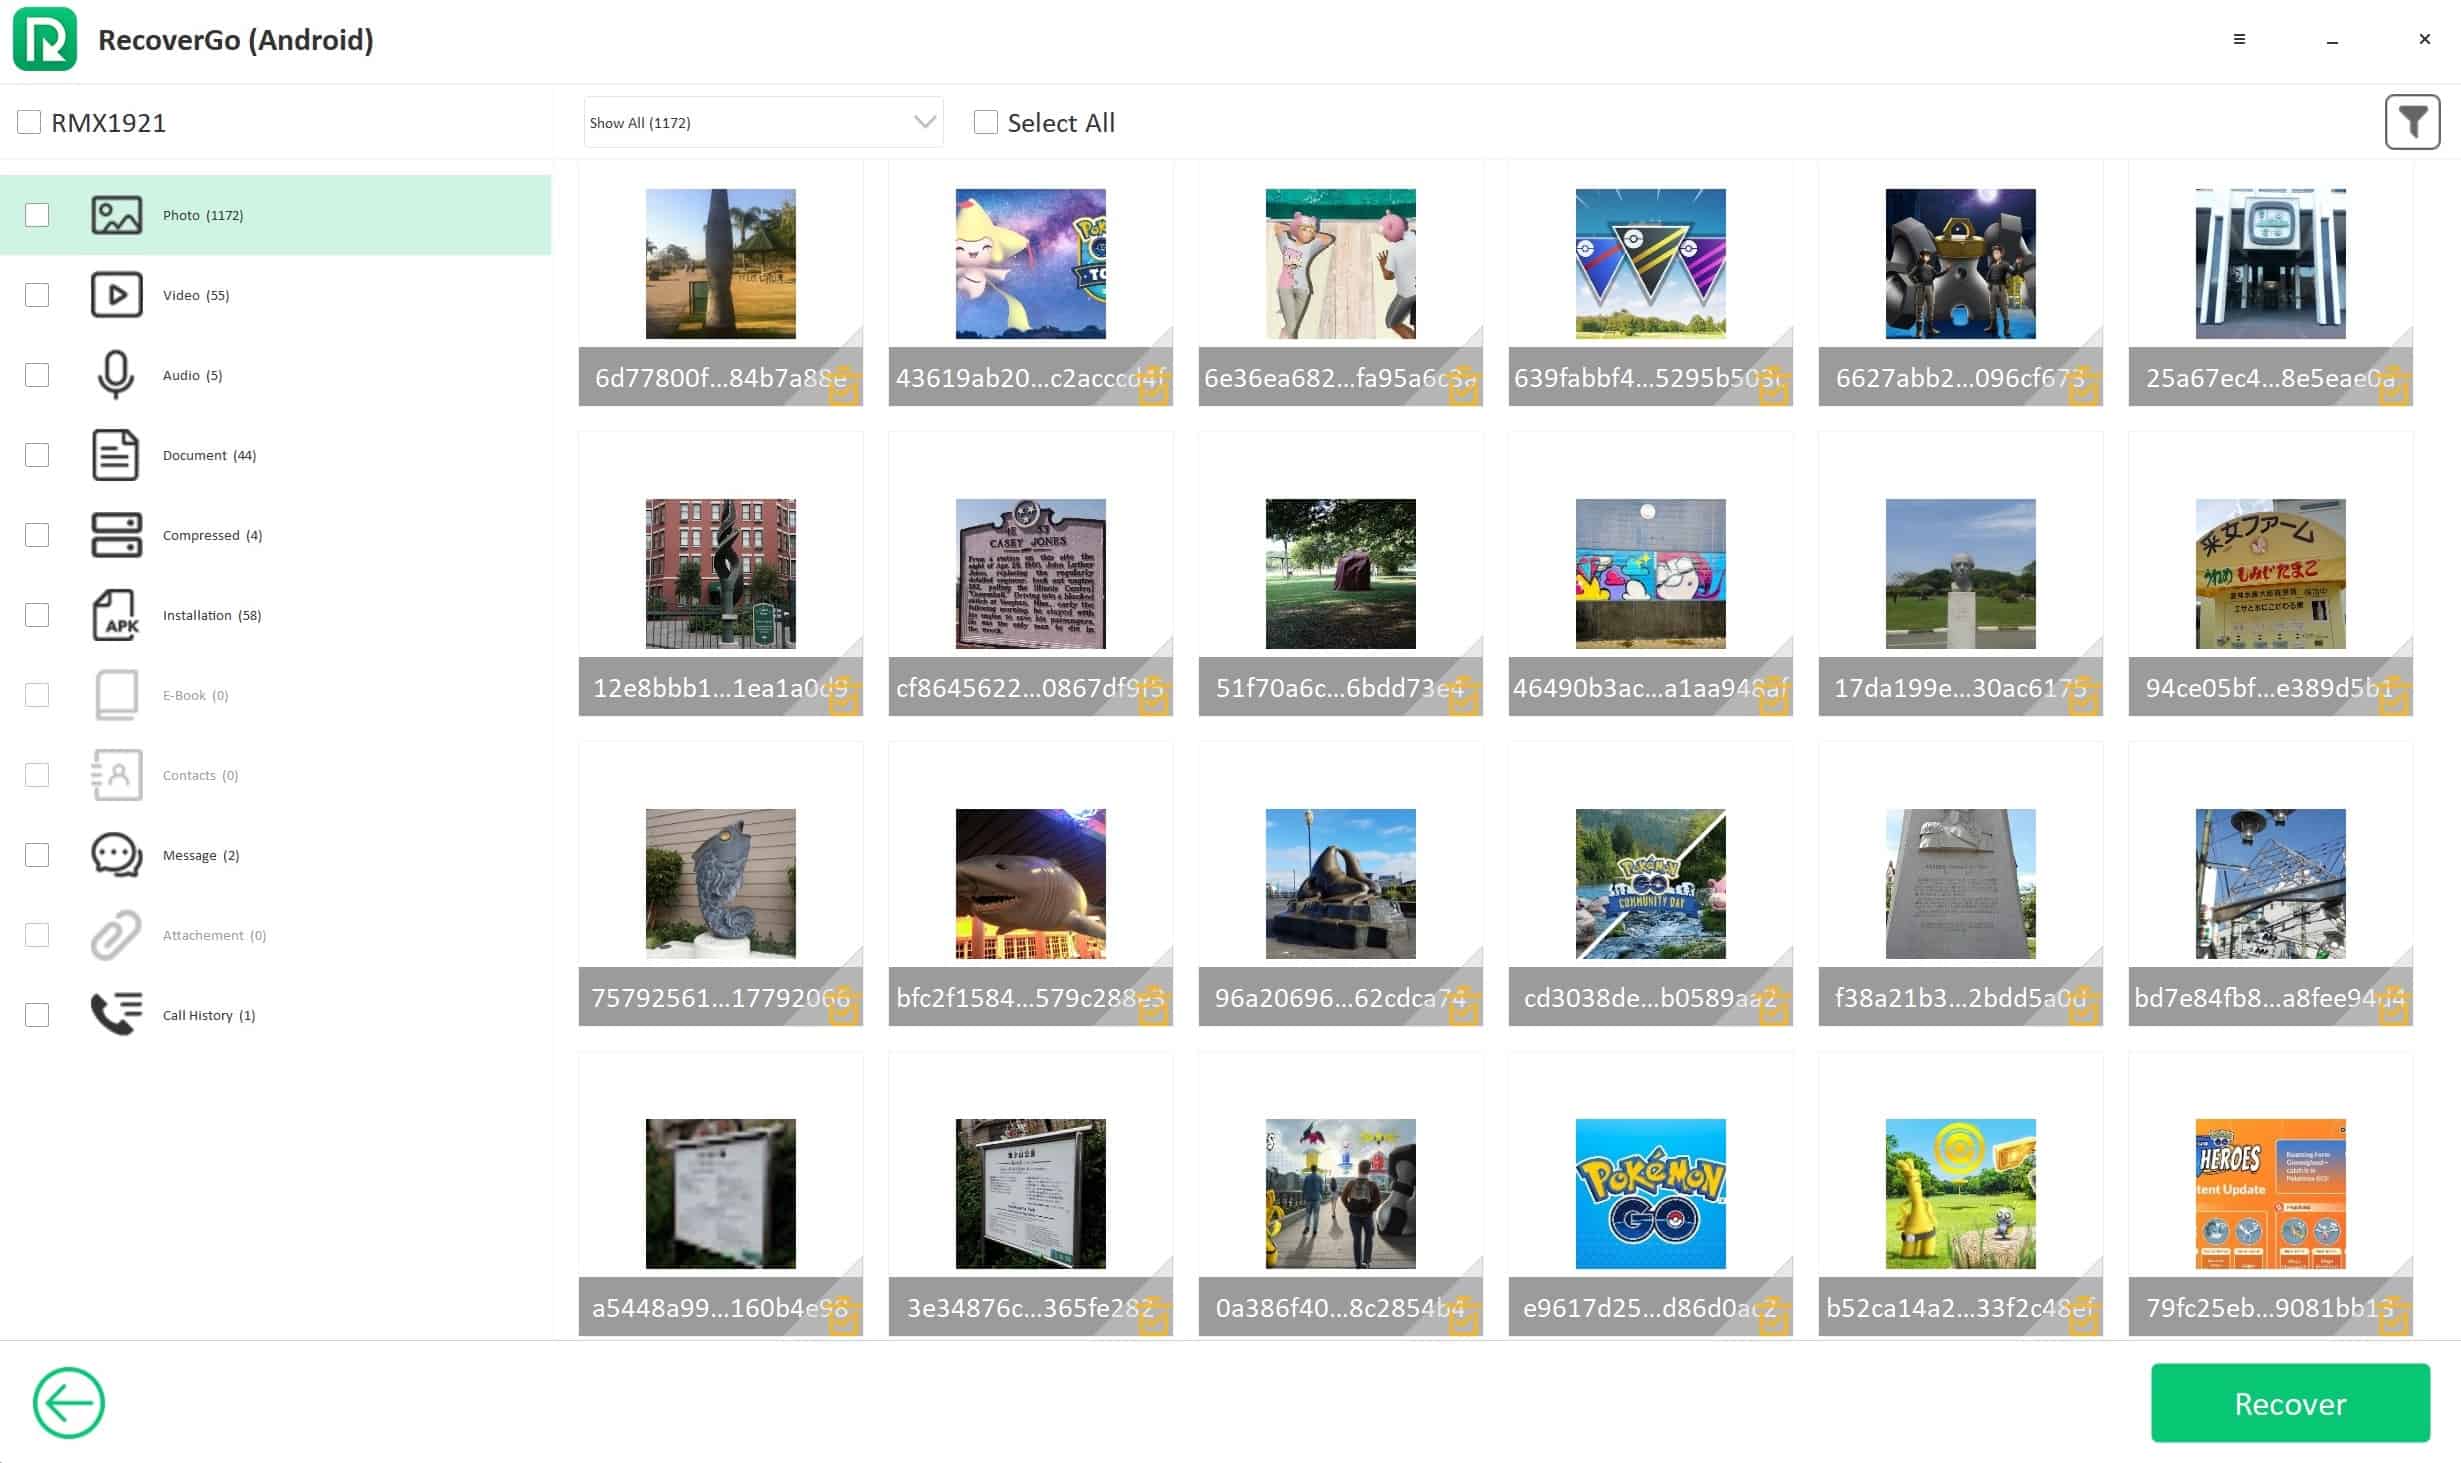Click the green back arrow icon
This screenshot has height=1463, width=2461.
click(x=68, y=1402)
